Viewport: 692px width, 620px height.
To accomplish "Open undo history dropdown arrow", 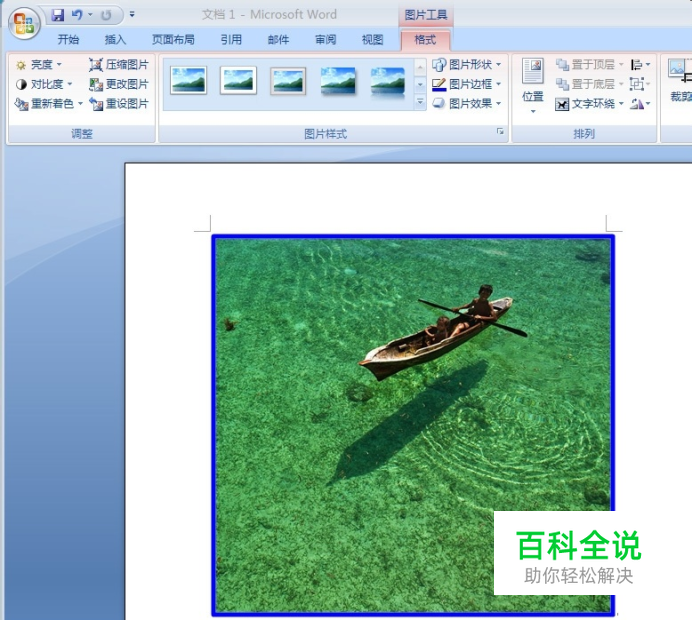I will point(90,15).
